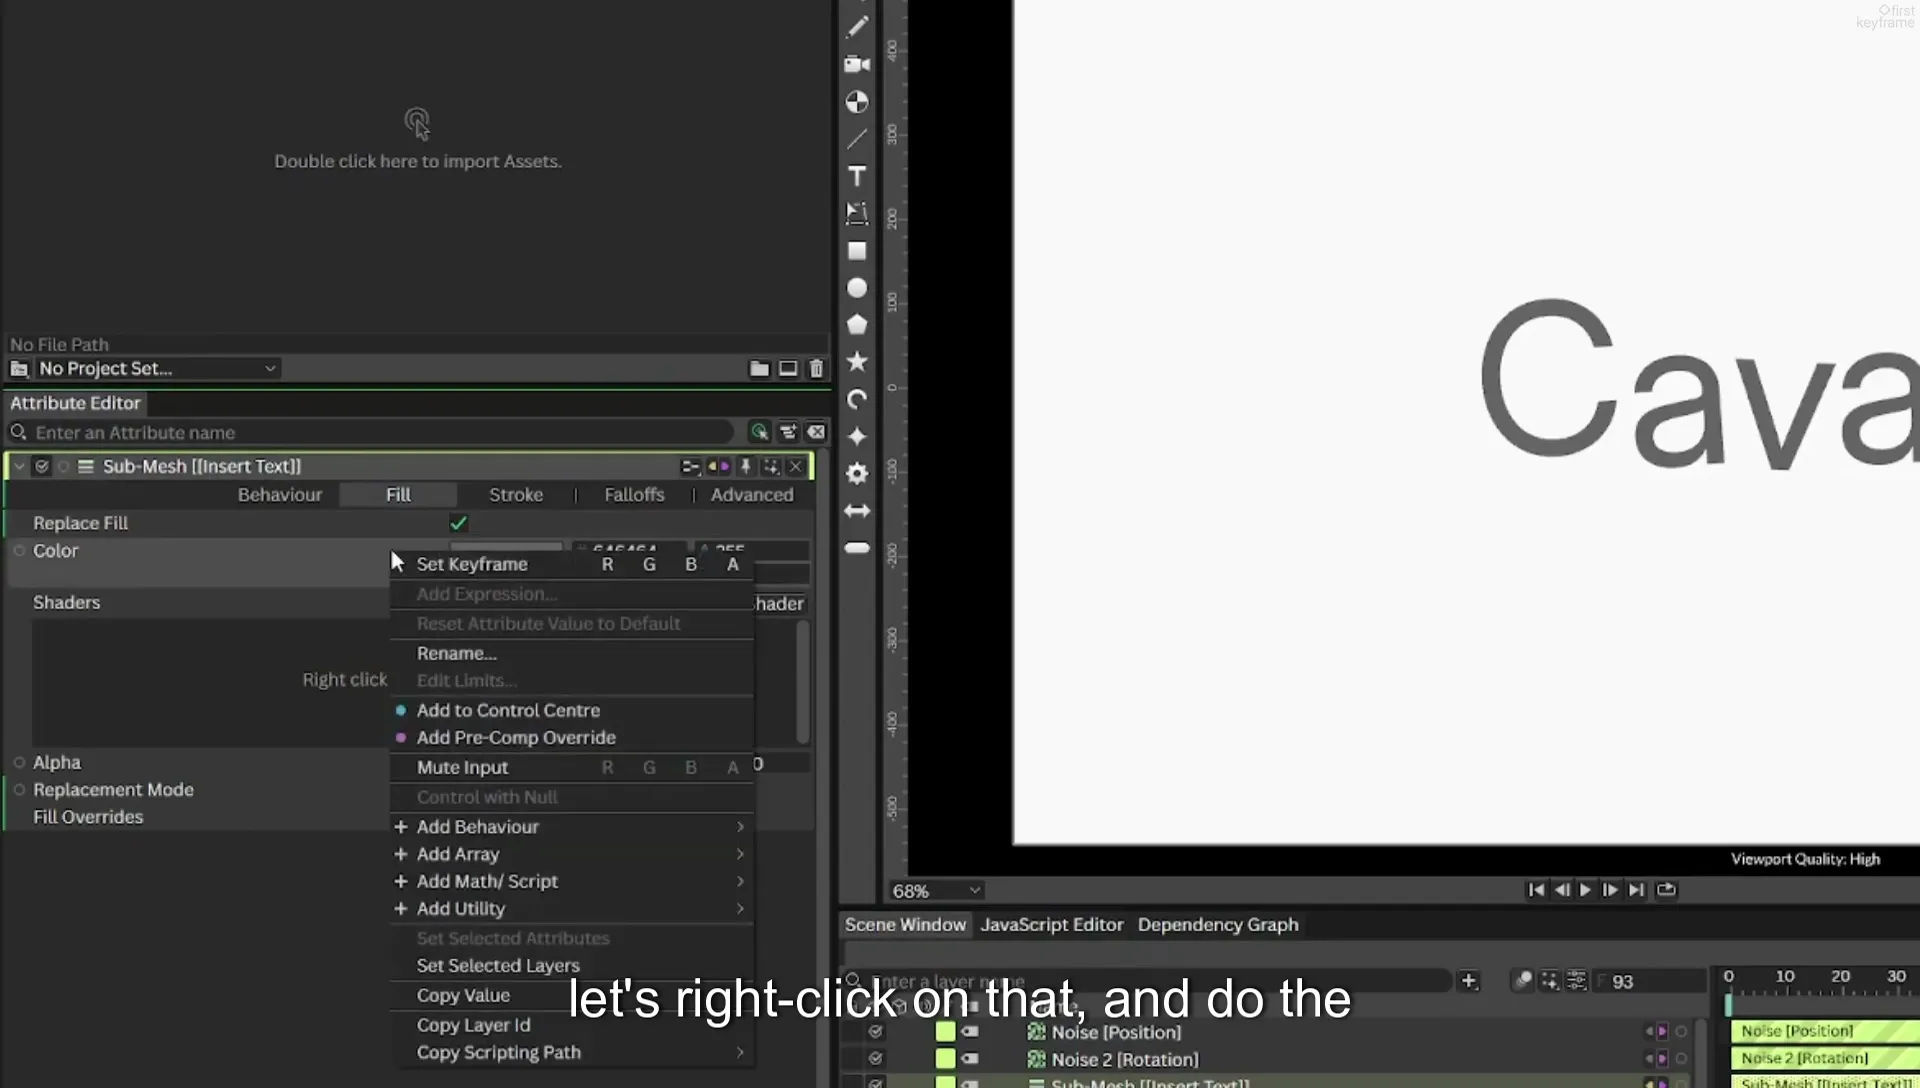Viewport: 1920px width, 1088px height.
Task: Select the Noise [Position] timeline bar
Action: [x=1824, y=1031]
